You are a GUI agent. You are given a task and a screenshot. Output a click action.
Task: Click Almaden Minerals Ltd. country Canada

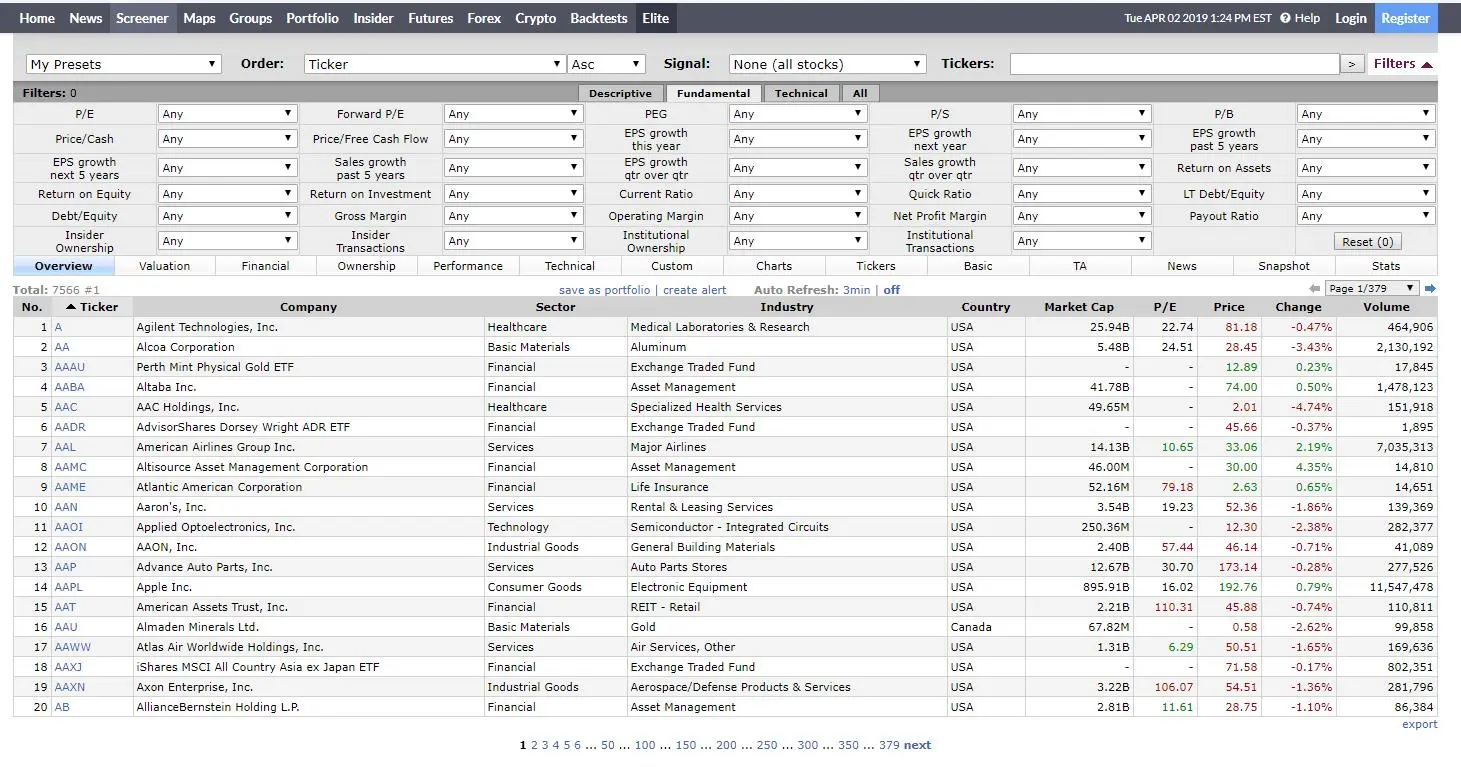(x=971, y=627)
